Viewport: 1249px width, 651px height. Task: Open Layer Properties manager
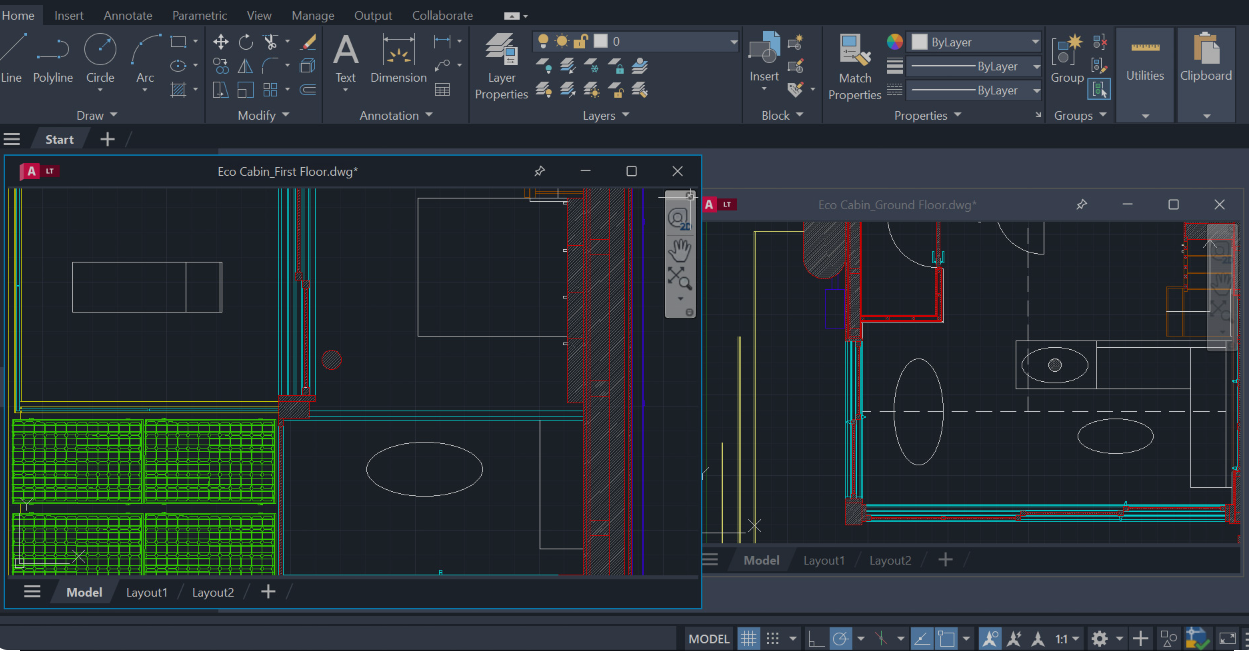click(501, 66)
